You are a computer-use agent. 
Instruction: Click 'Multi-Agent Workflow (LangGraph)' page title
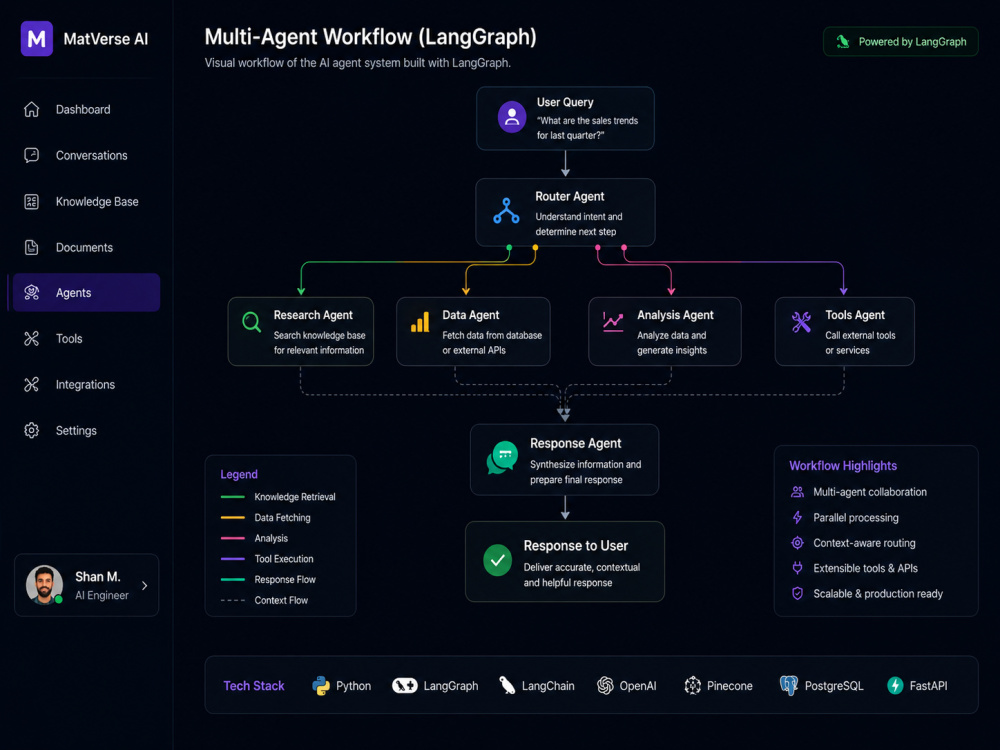[371, 37]
